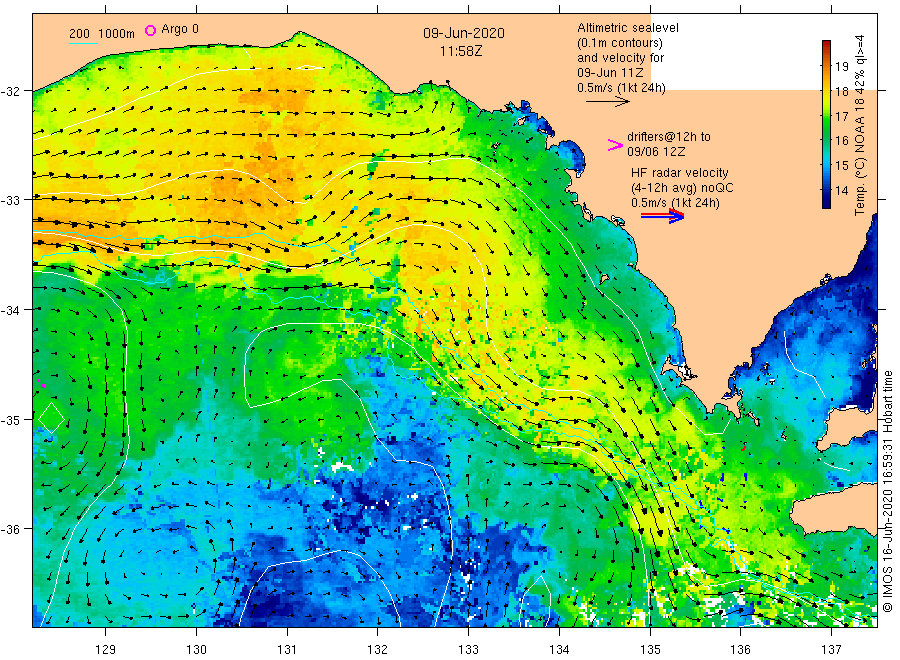The image size is (900, 660).
Task: Click the temperature color bar
Action: [x=826, y=124]
